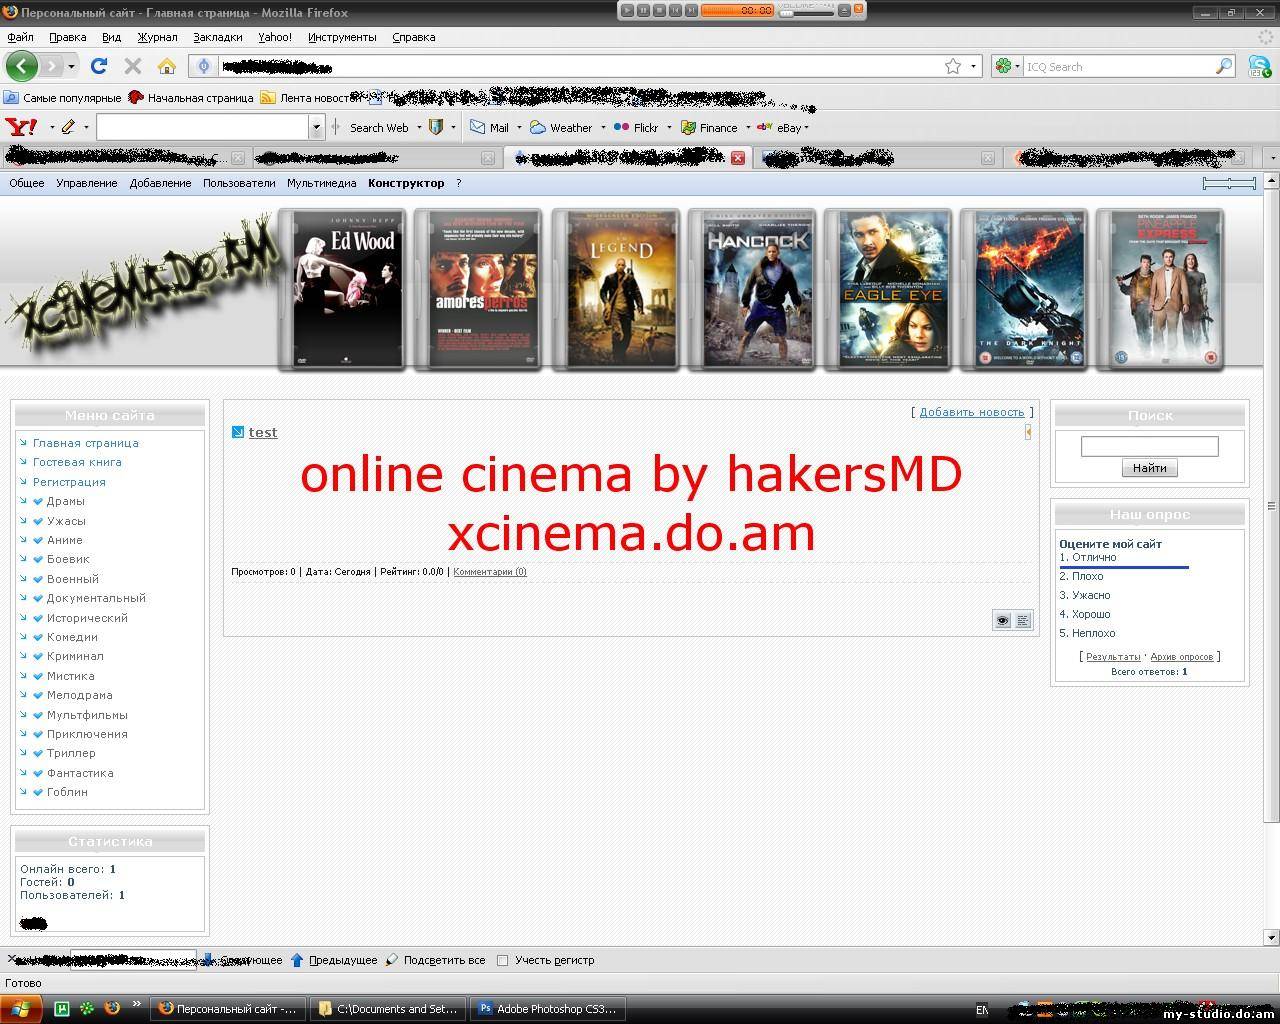
Task: Click the ICQ search magnifier icon
Action: [x=1224, y=66]
